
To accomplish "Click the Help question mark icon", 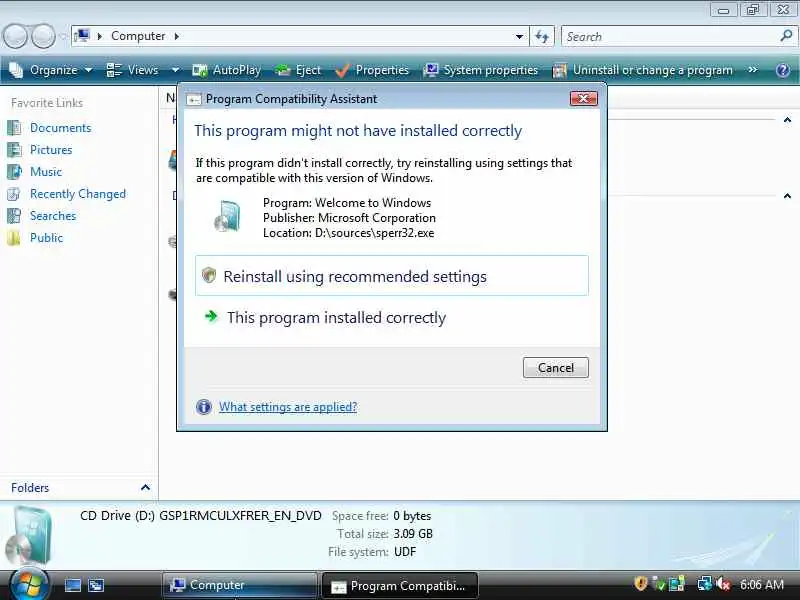I will (x=783, y=70).
